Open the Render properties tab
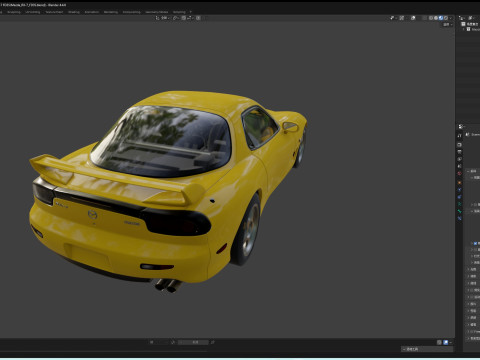 tap(459, 145)
